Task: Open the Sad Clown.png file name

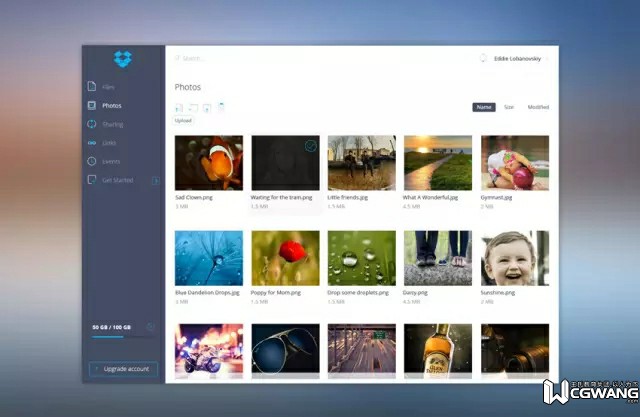Action: click(194, 197)
